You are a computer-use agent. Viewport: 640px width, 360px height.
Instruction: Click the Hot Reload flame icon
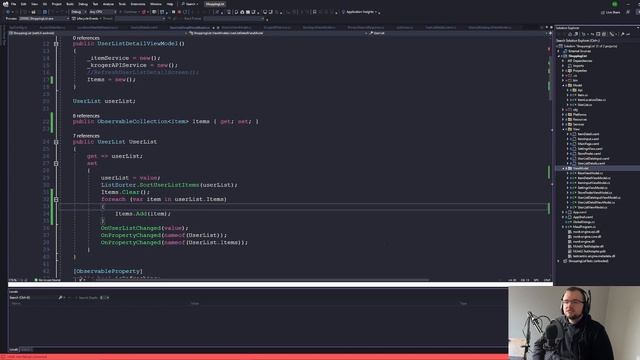click(x=144, y=12)
